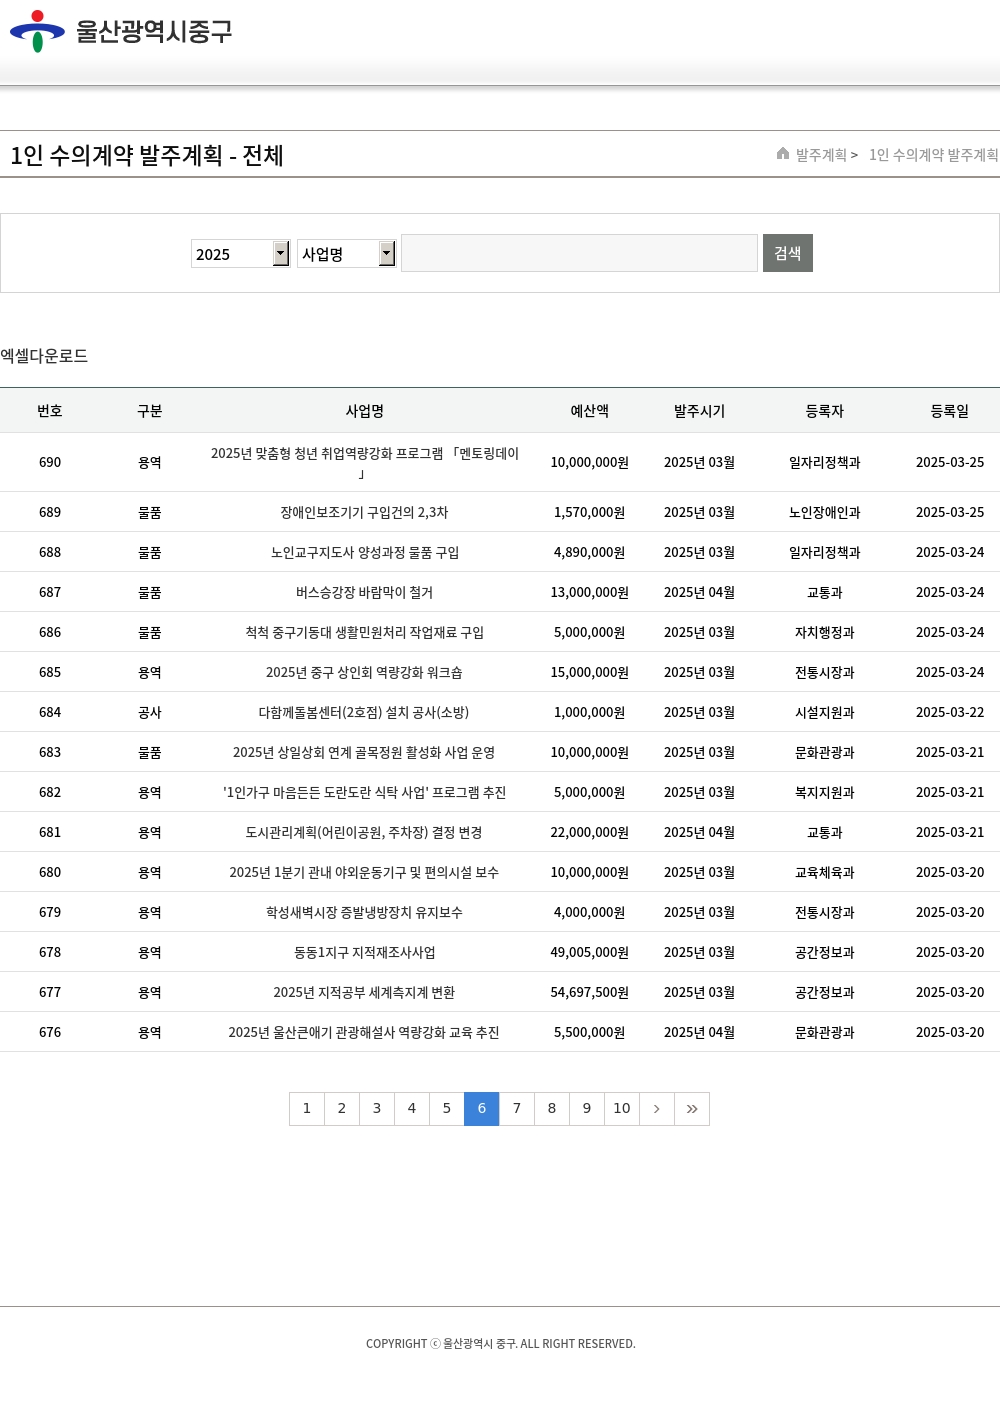1000x1407 pixels.
Task: Open 도시관리계획(어린이공원, 주차장) 결정 변경
Action: [364, 833]
